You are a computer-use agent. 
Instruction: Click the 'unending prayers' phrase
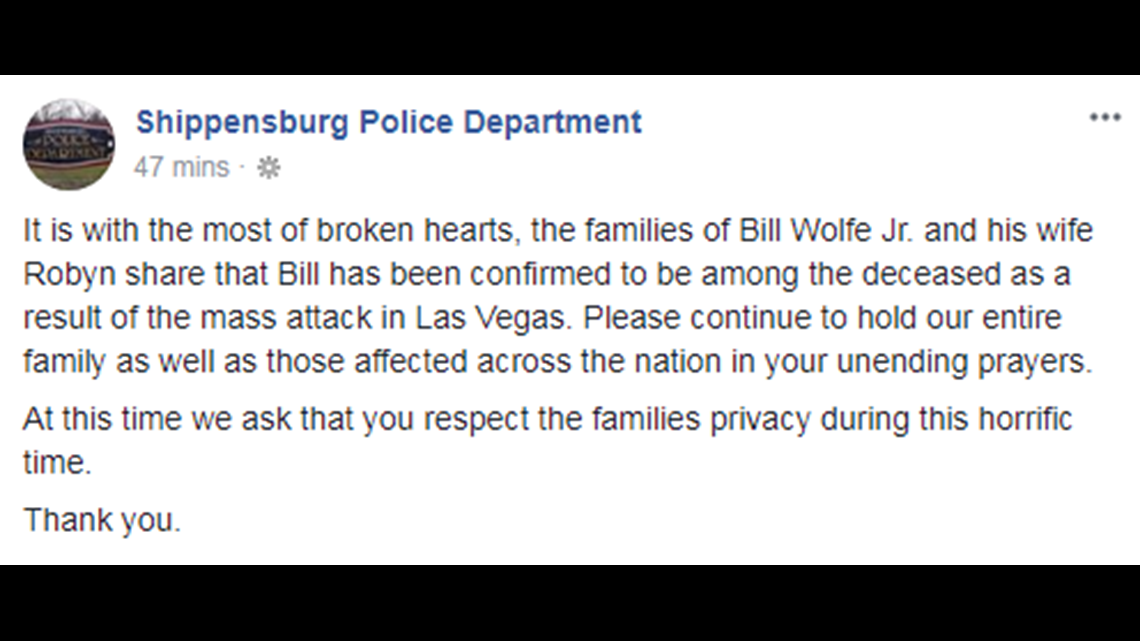pyautogui.click(x=964, y=362)
